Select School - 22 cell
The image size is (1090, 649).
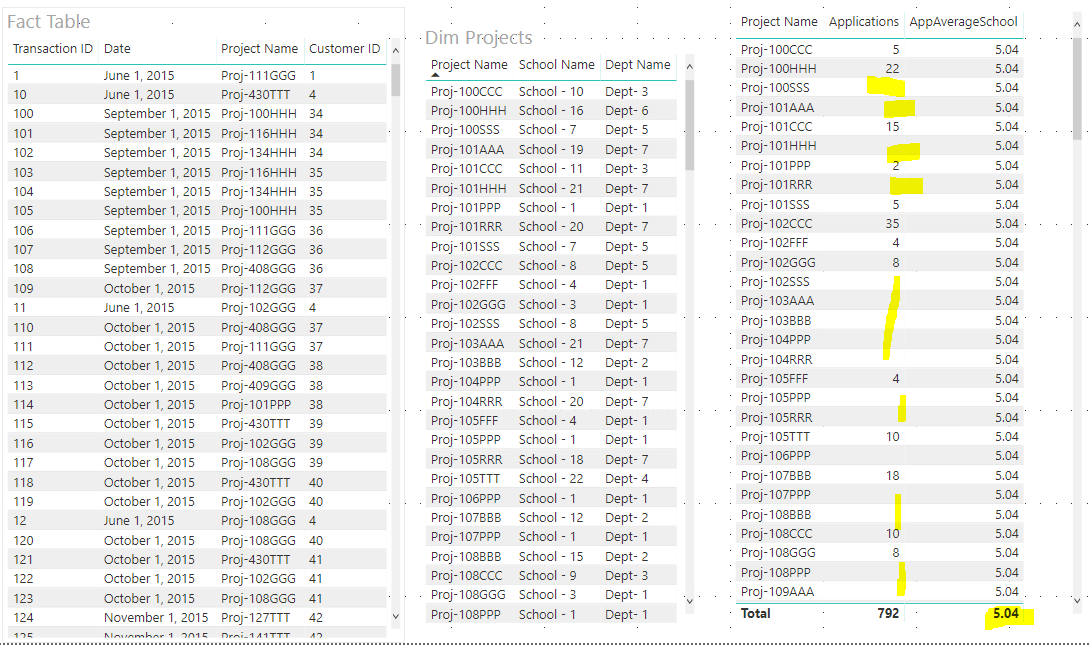[x=551, y=479]
